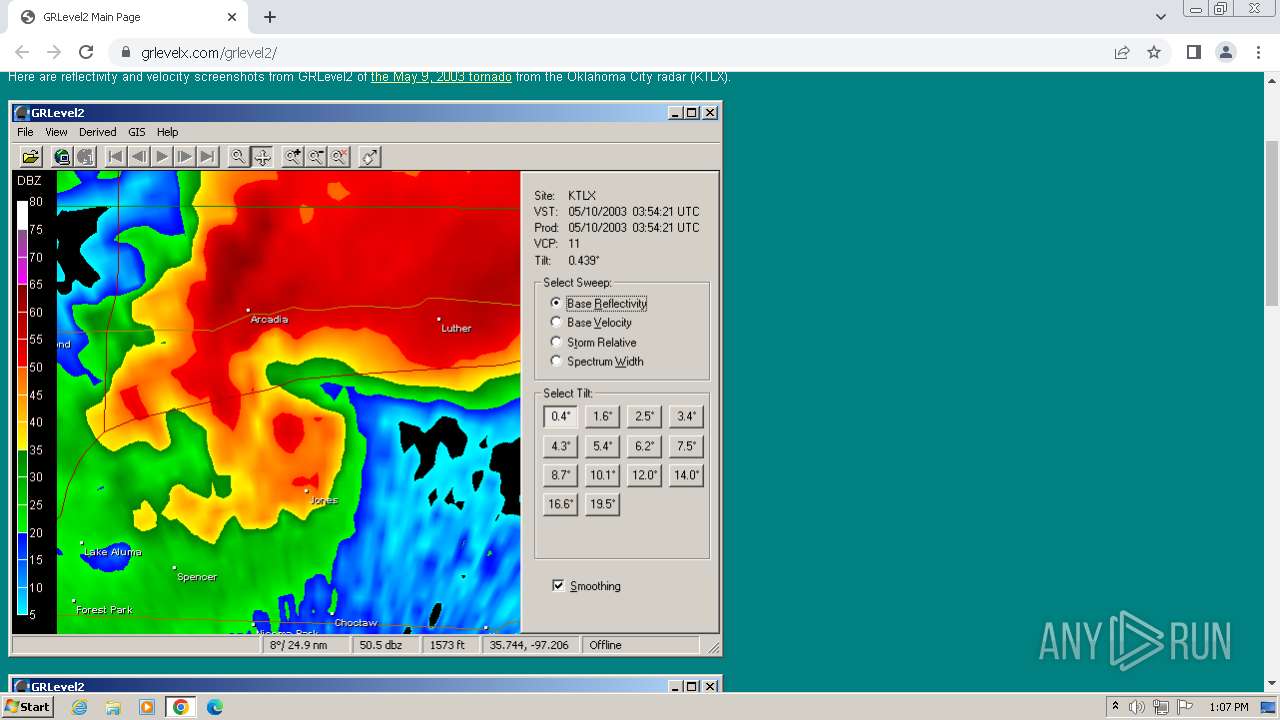Select the 0.4° tilt button

pos(561,416)
